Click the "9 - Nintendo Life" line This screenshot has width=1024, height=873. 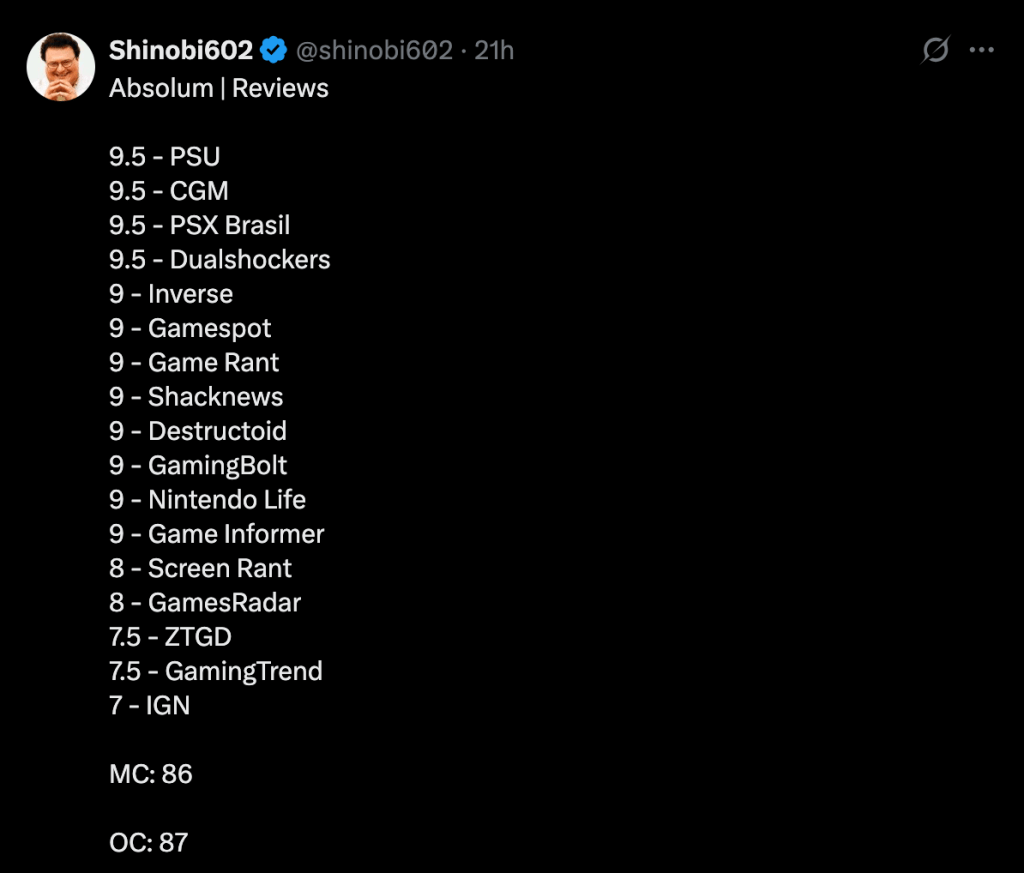coord(207,499)
